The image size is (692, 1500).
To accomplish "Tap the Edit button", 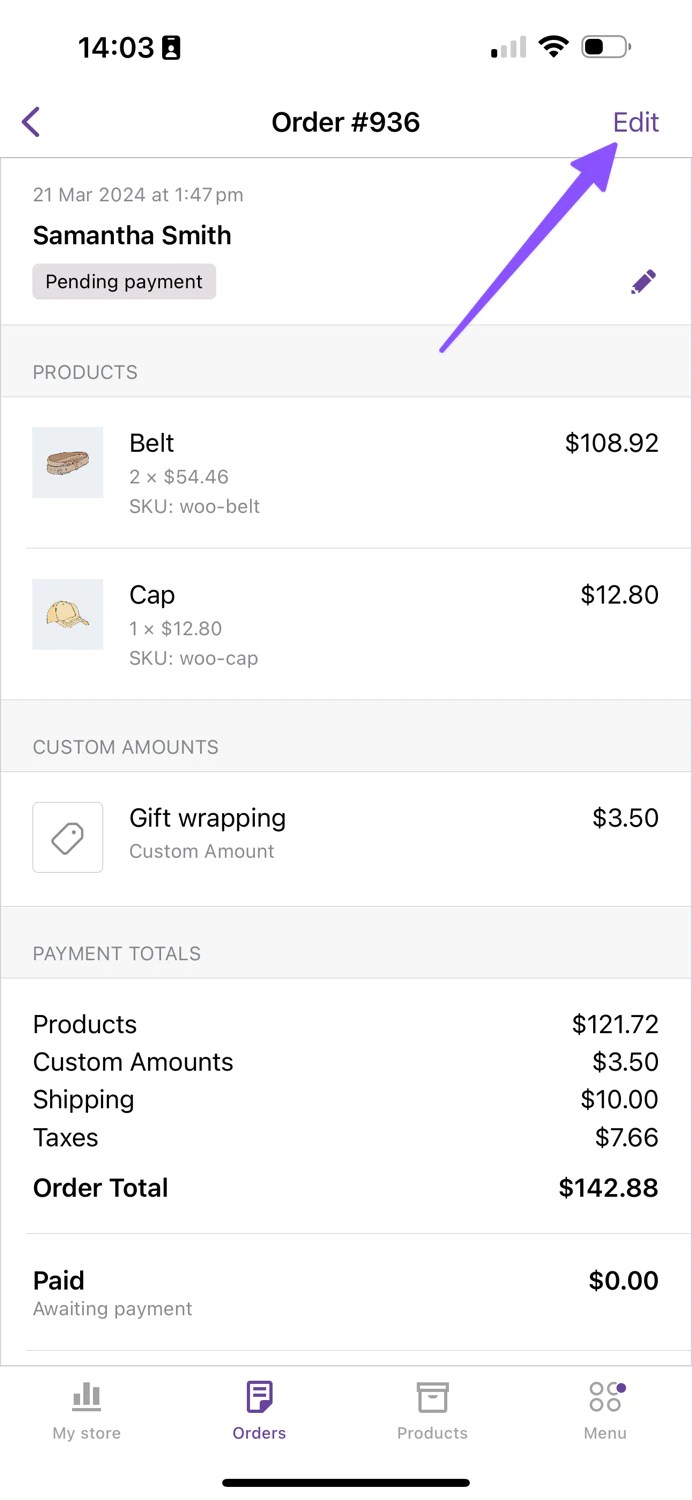I will point(635,122).
